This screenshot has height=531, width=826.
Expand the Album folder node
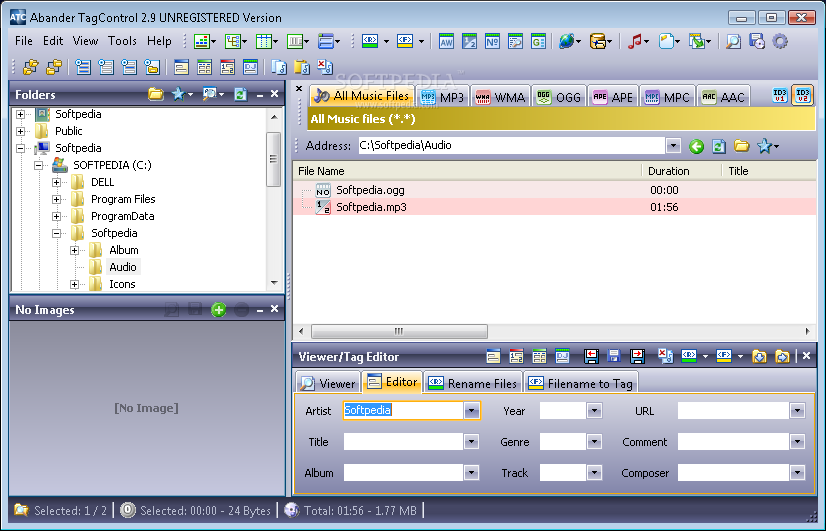pyautogui.click(x=74, y=250)
